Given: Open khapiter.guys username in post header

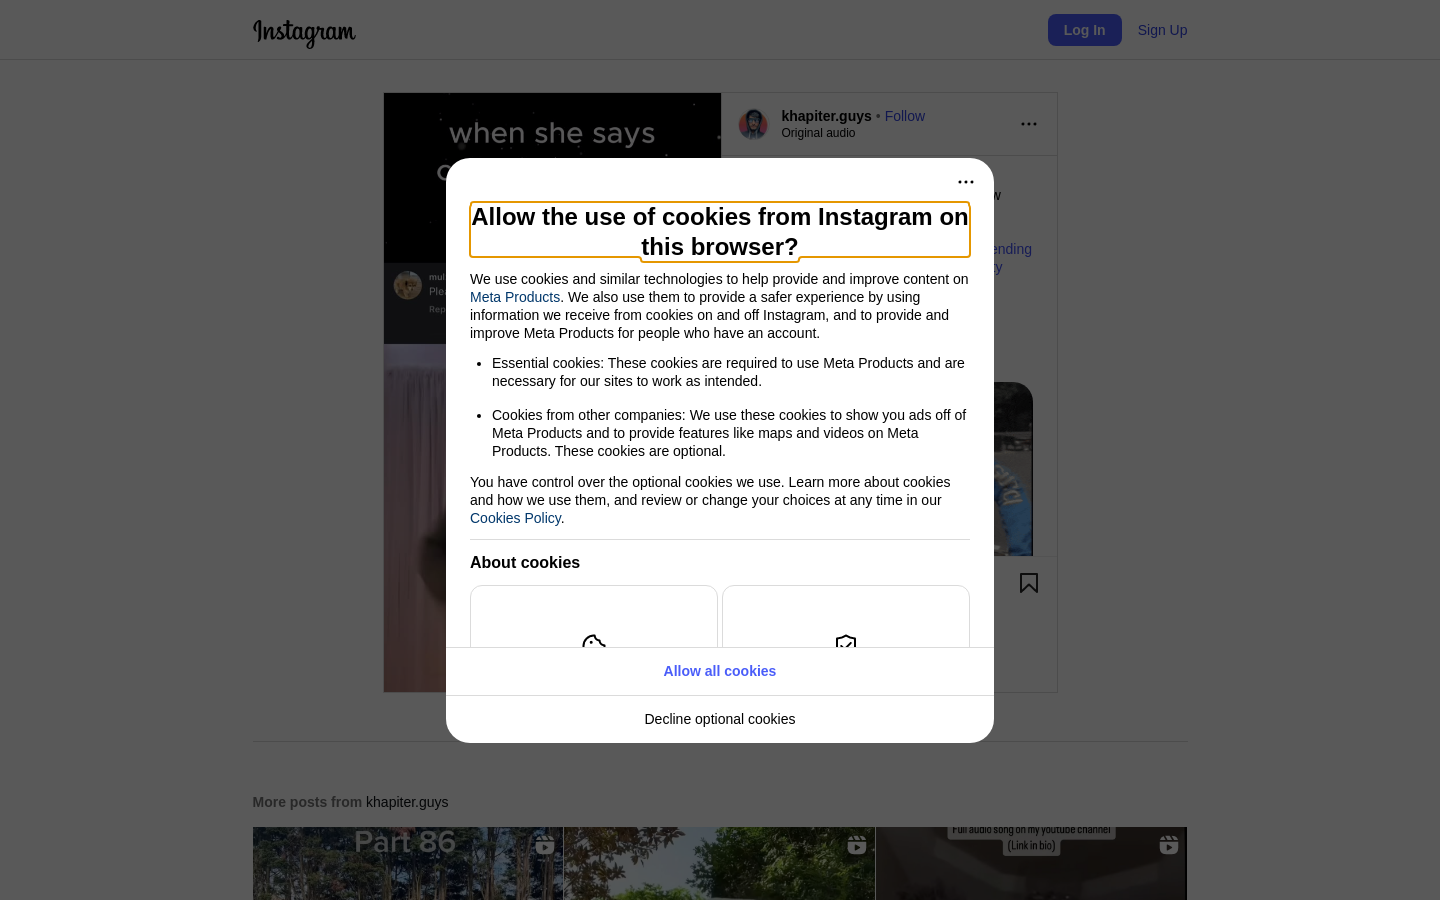Looking at the screenshot, I should click(x=826, y=116).
